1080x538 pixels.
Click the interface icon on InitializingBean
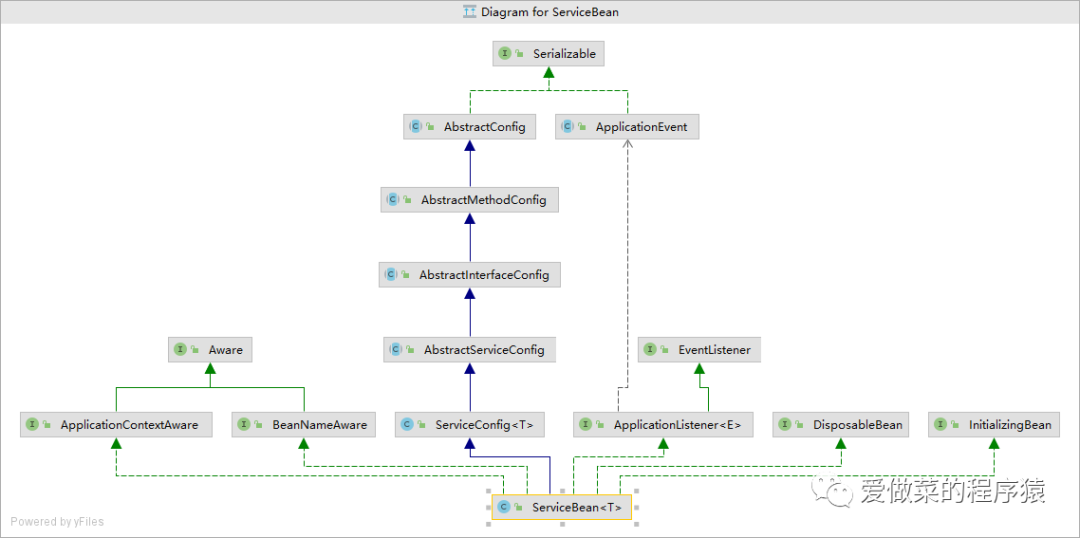939,425
